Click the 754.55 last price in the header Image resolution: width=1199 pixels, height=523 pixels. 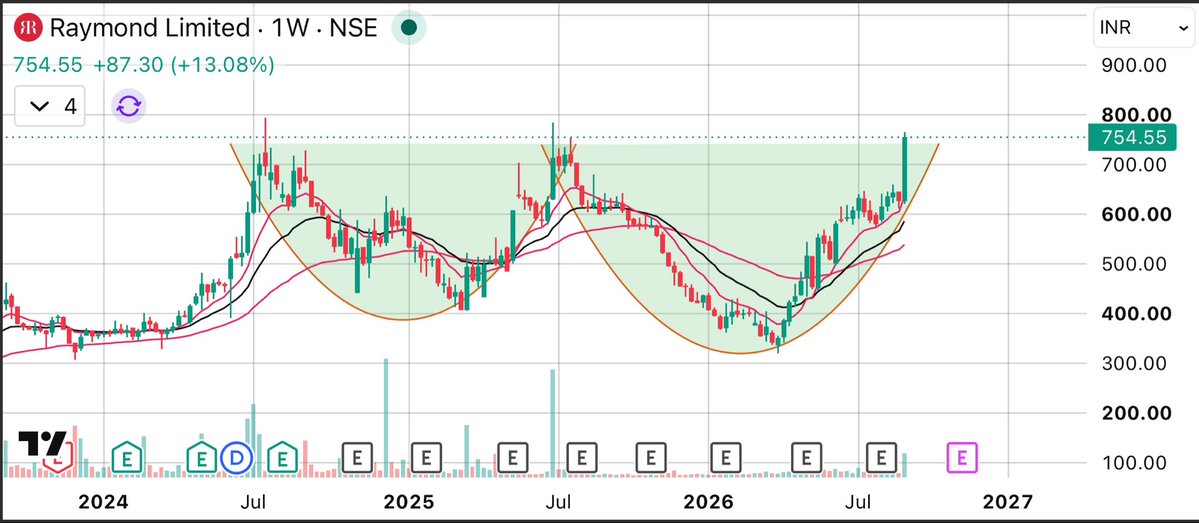coord(47,66)
